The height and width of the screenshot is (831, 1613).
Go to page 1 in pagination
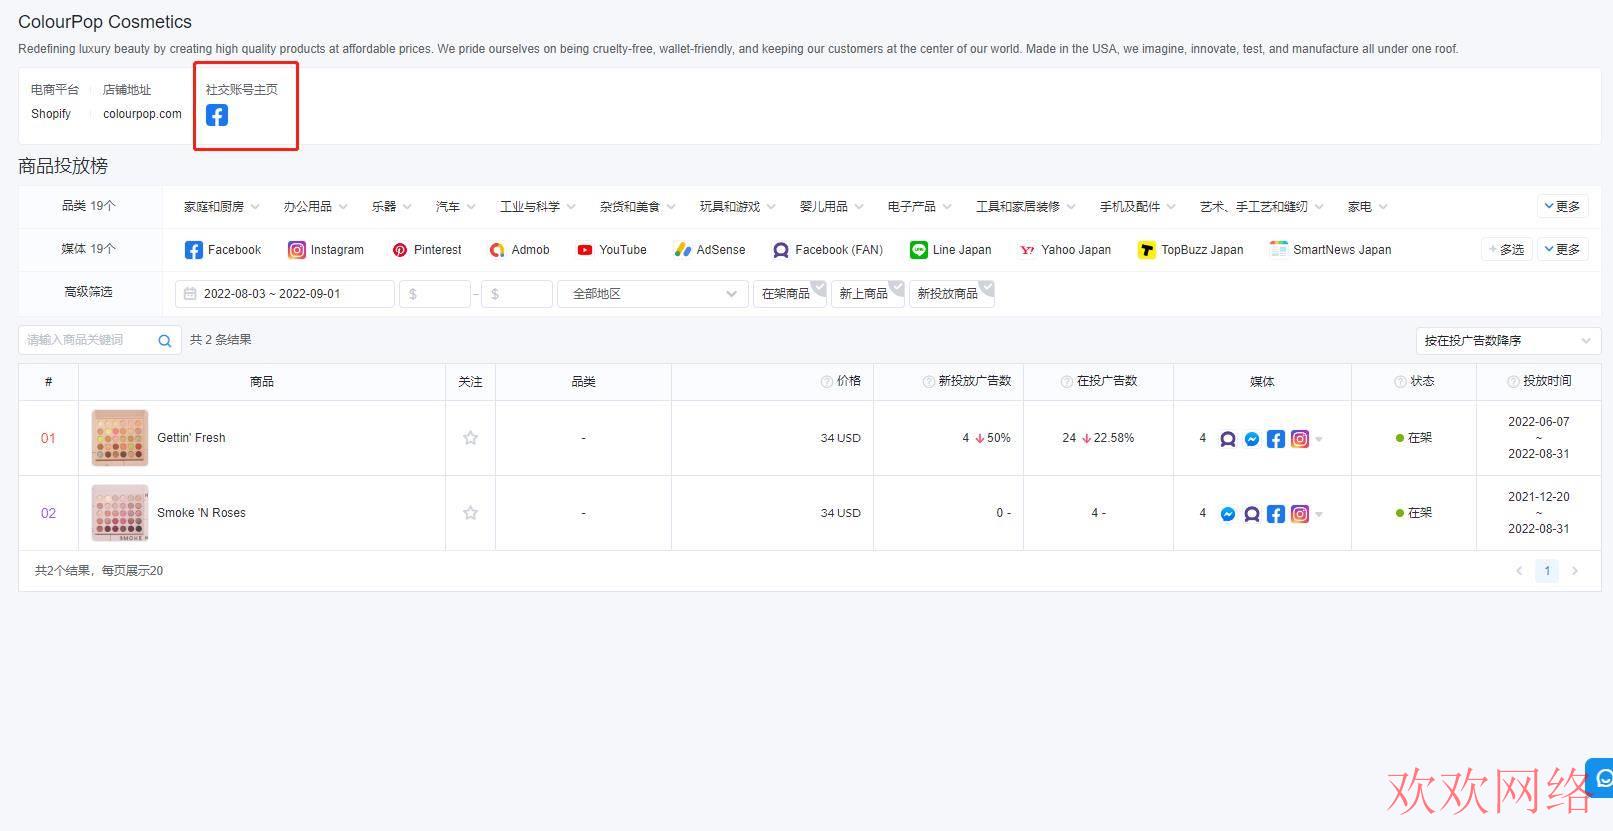pyautogui.click(x=1547, y=571)
